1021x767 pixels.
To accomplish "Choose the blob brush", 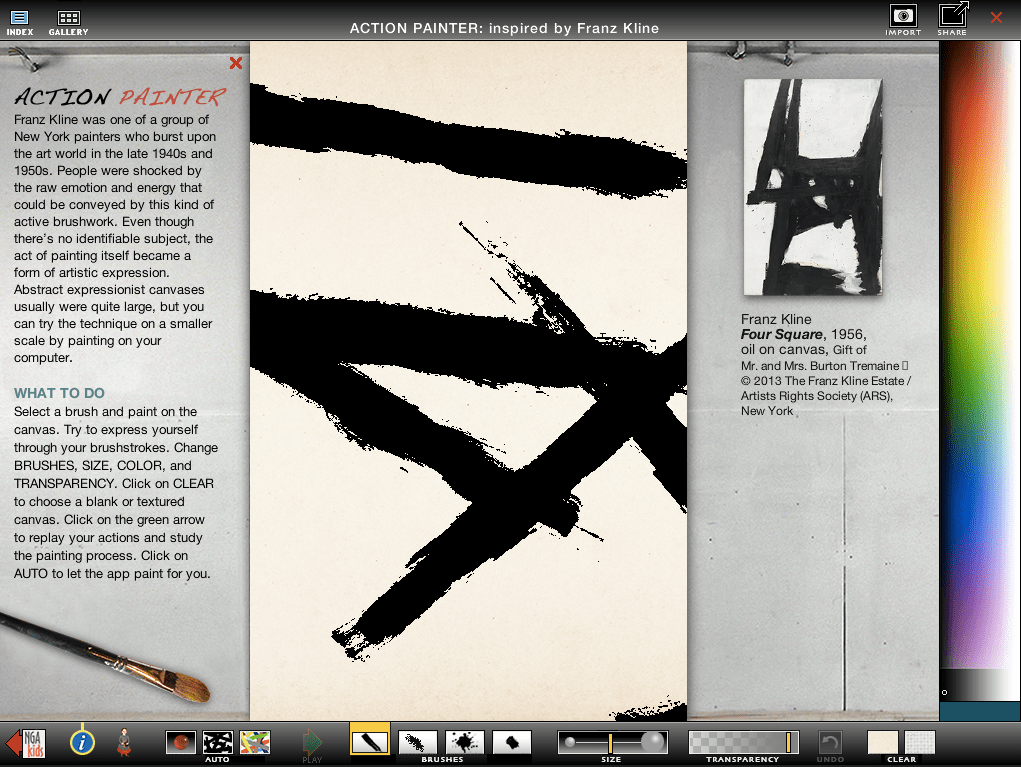I will click(x=512, y=742).
